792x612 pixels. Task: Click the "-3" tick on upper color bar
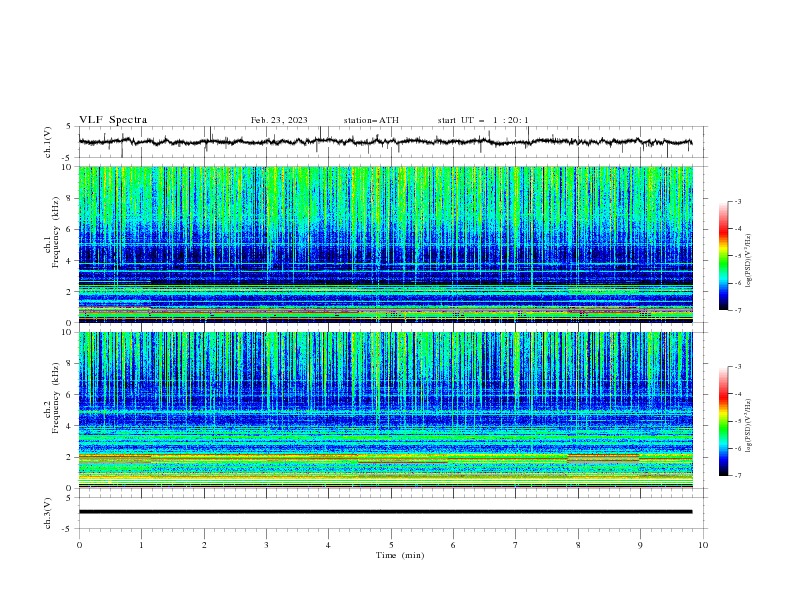click(x=738, y=201)
